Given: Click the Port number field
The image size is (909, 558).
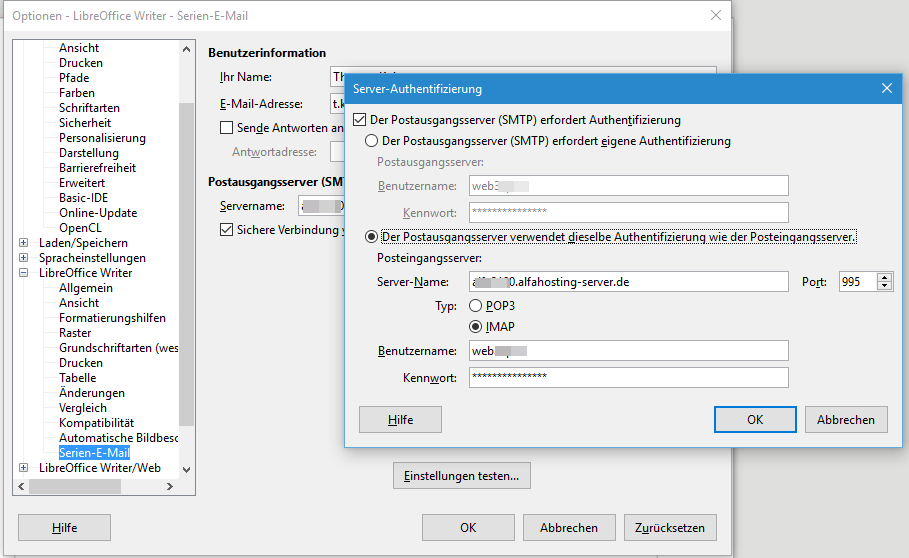Looking at the screenshot, I should click(859, 282).
